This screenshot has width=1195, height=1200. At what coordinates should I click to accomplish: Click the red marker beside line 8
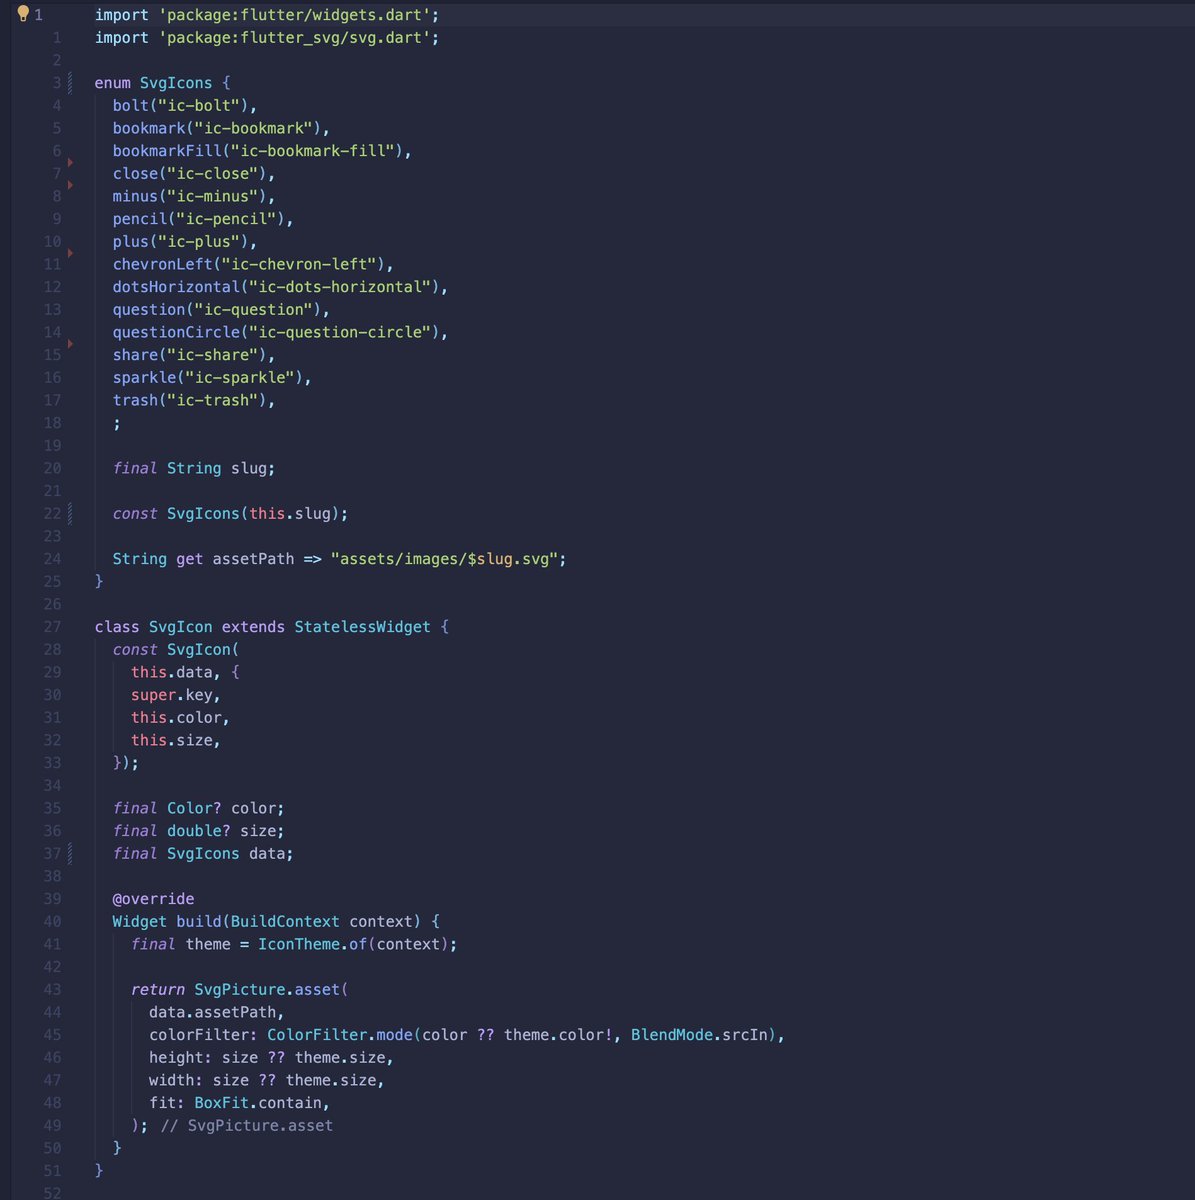[71, 185]
